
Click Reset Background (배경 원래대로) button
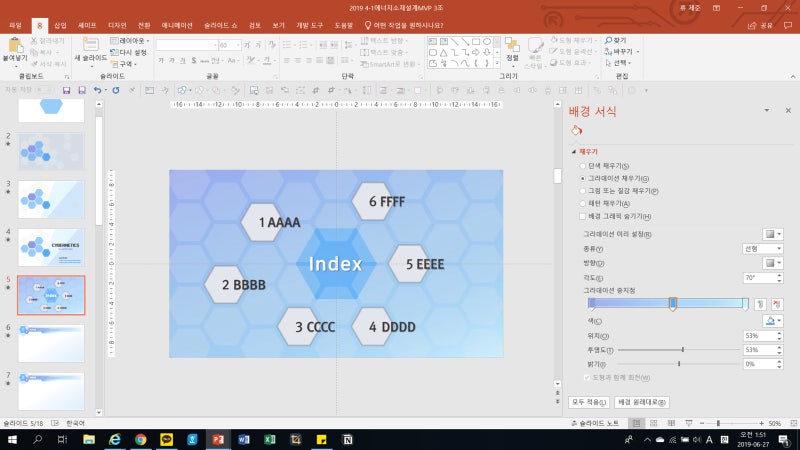pyautogui.click(x=642, y=401)
